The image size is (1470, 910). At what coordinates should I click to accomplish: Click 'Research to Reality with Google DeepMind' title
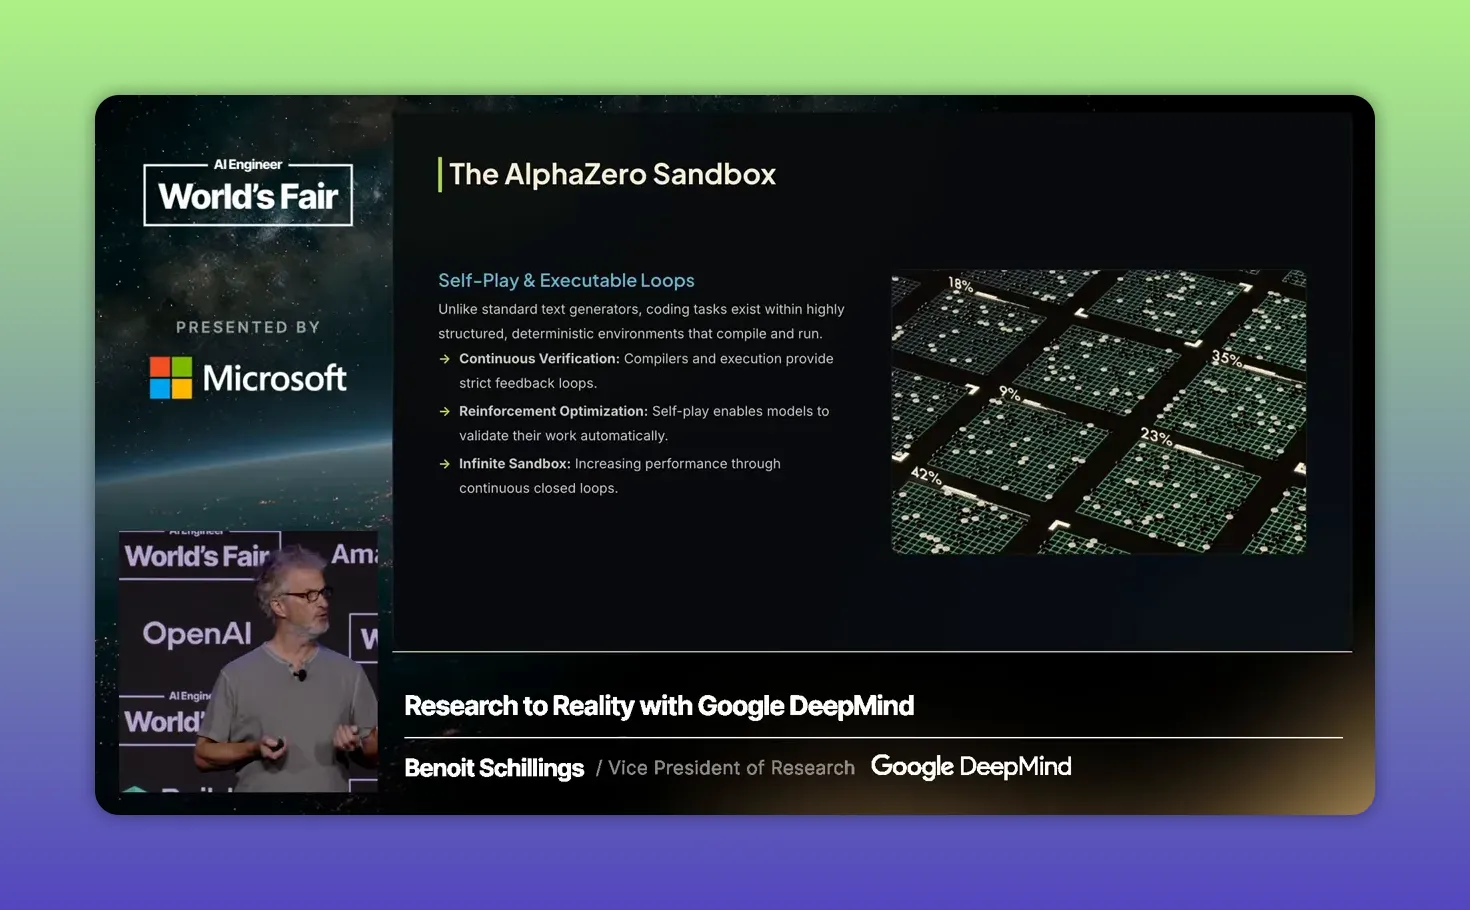coord(659,706)
